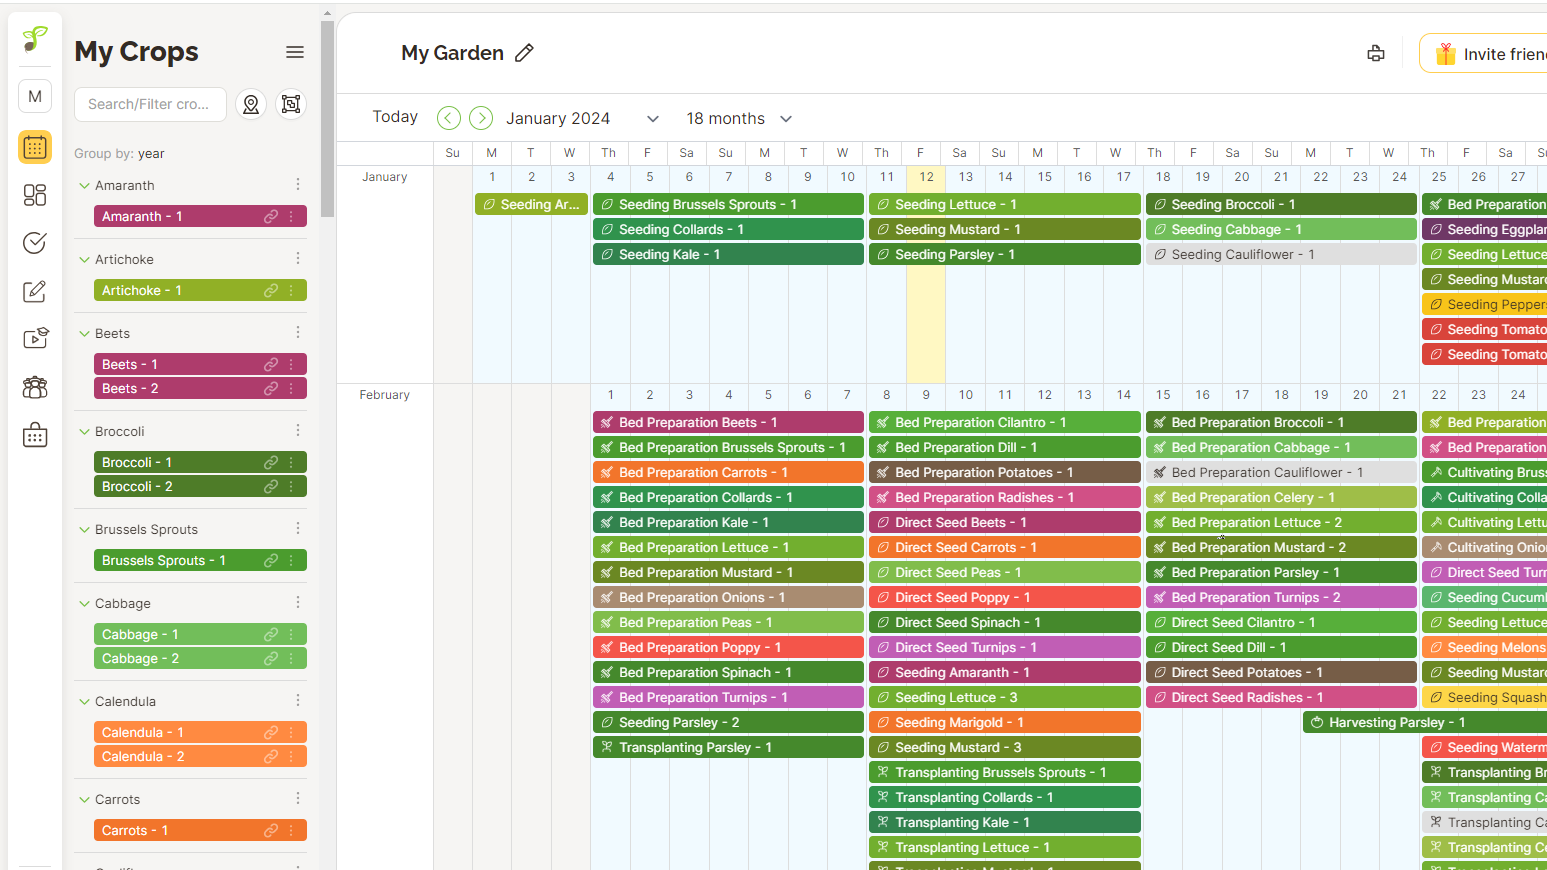Go to previous month with left arrow
The image size is (1547, 870).
(449, 118)
